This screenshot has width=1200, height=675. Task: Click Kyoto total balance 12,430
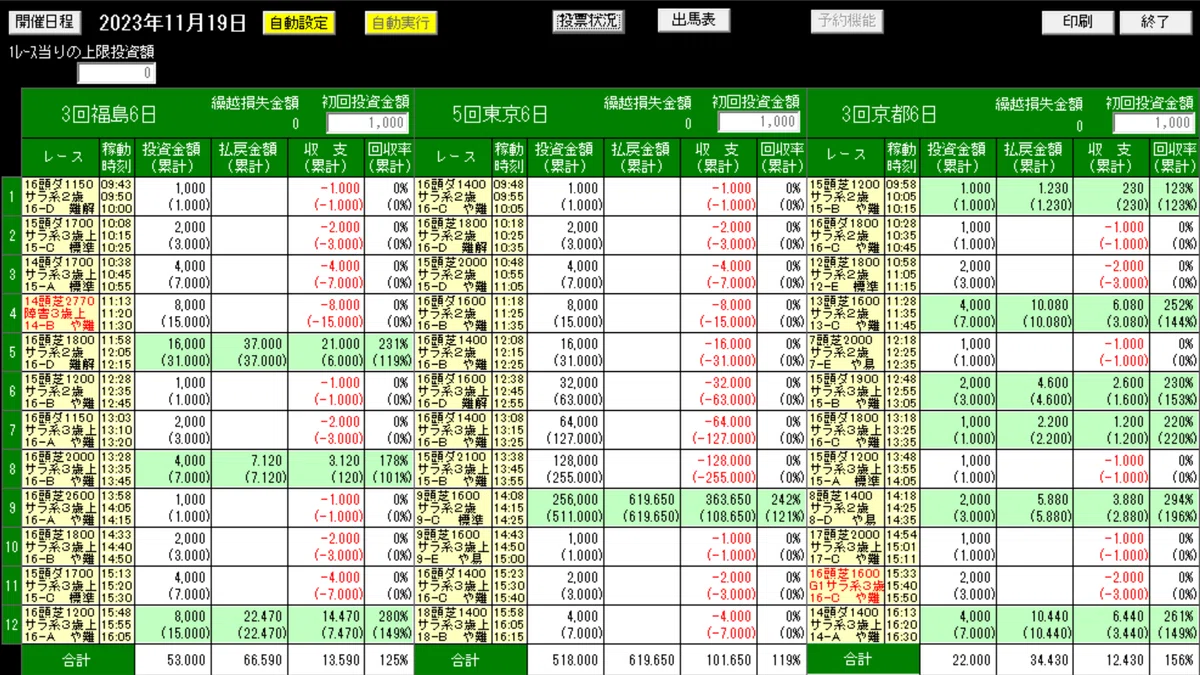tap(1112, 660)
